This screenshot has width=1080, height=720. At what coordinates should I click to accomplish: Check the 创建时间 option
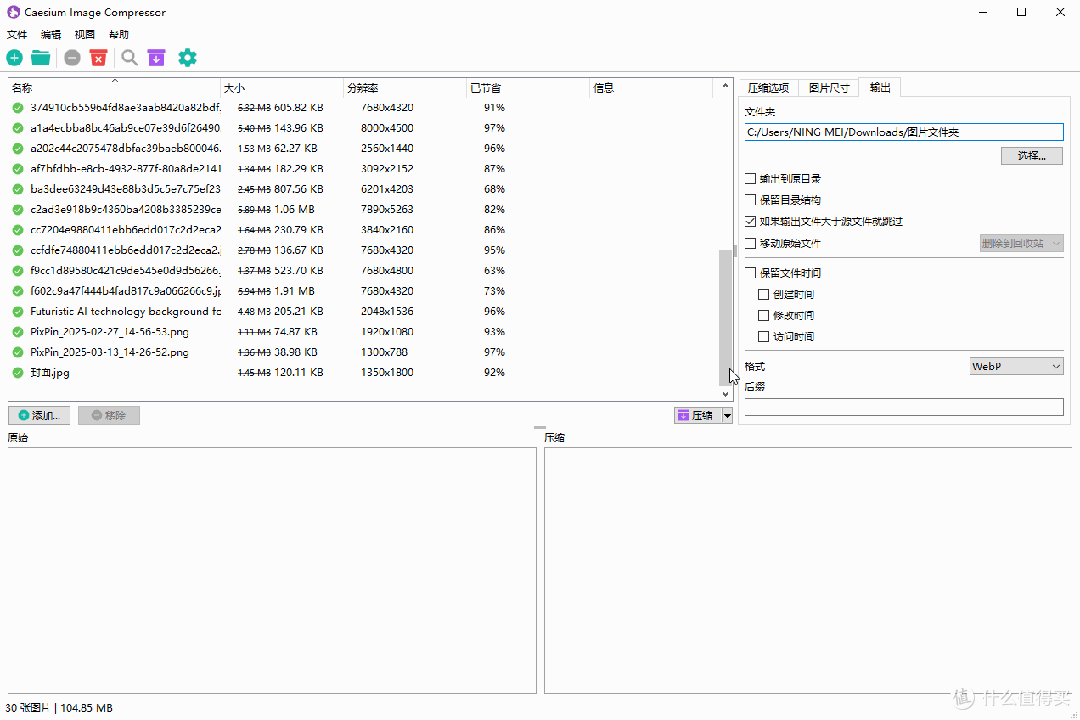[x=763, y=294]
